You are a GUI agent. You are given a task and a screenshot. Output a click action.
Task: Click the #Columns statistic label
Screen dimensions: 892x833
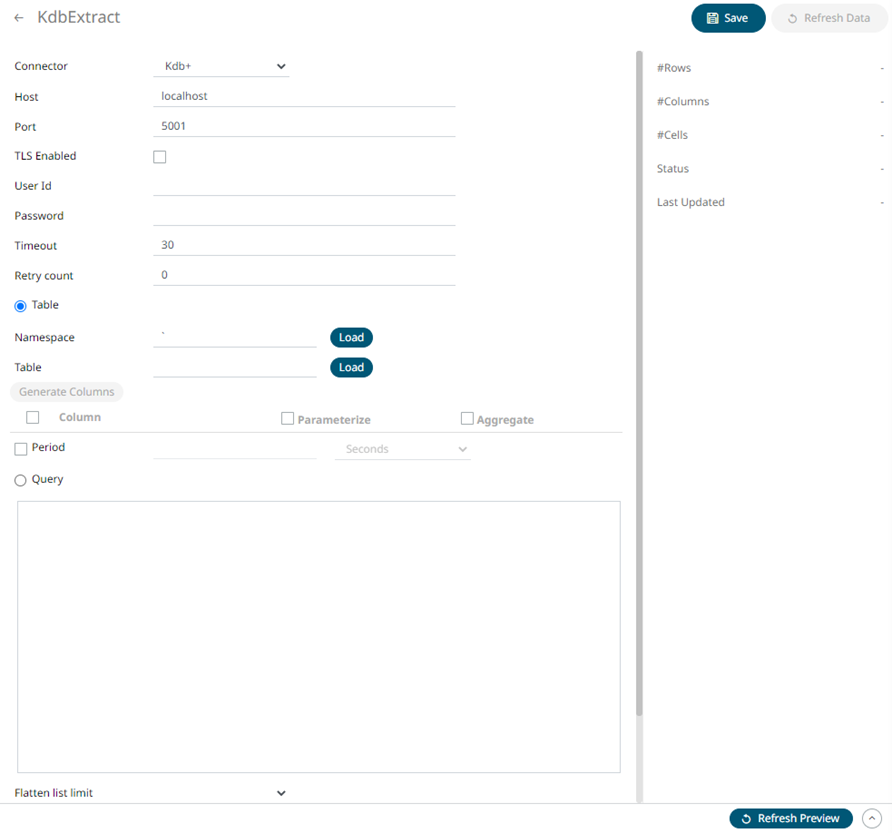coord(683,101)
